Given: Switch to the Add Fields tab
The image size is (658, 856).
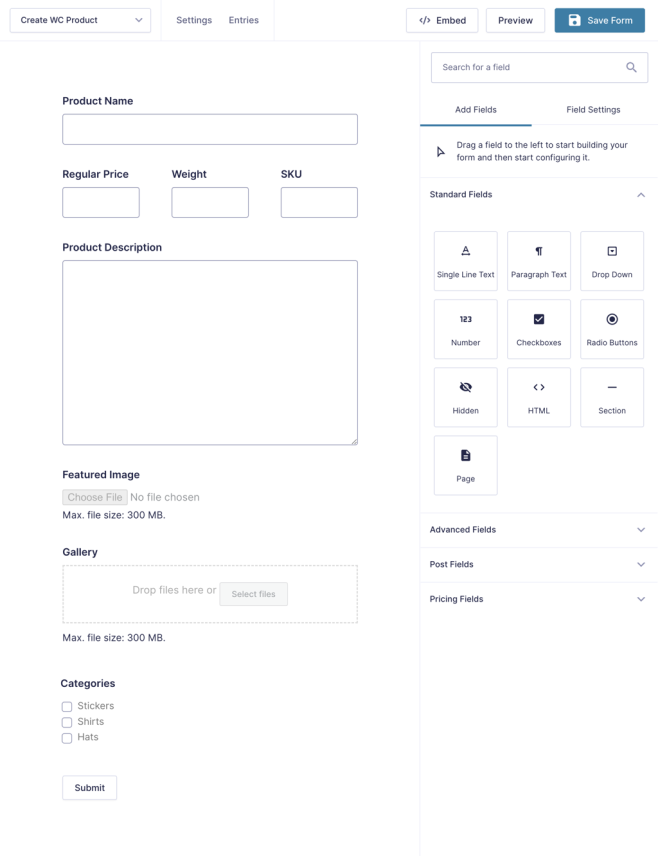Looking at the screenshot, I should [x=476, y=110].
